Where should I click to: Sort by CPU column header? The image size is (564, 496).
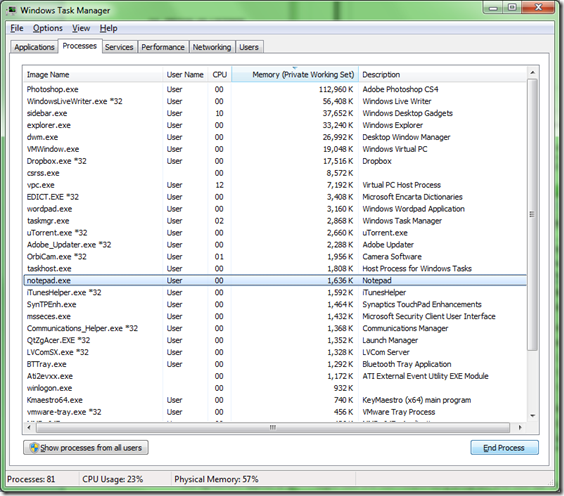tap(219, 74)
